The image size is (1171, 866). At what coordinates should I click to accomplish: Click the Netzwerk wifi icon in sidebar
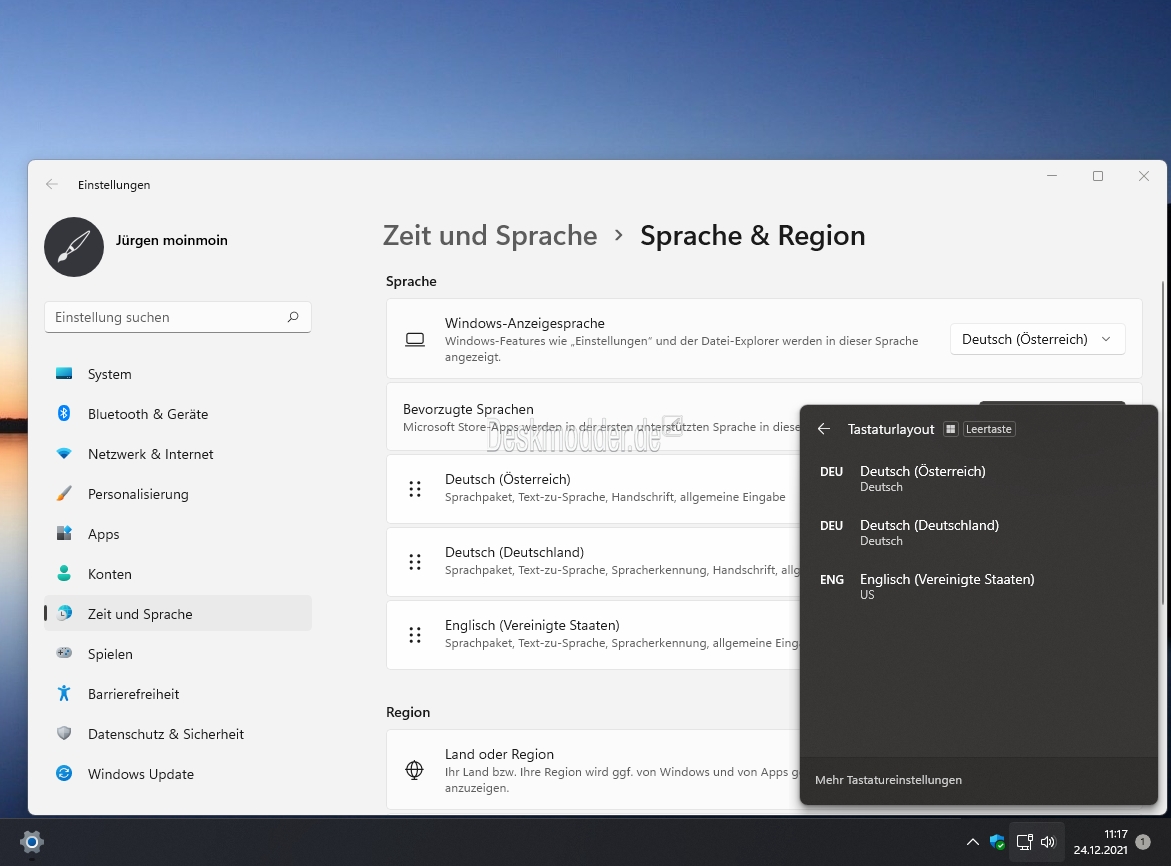coord(64,453)
